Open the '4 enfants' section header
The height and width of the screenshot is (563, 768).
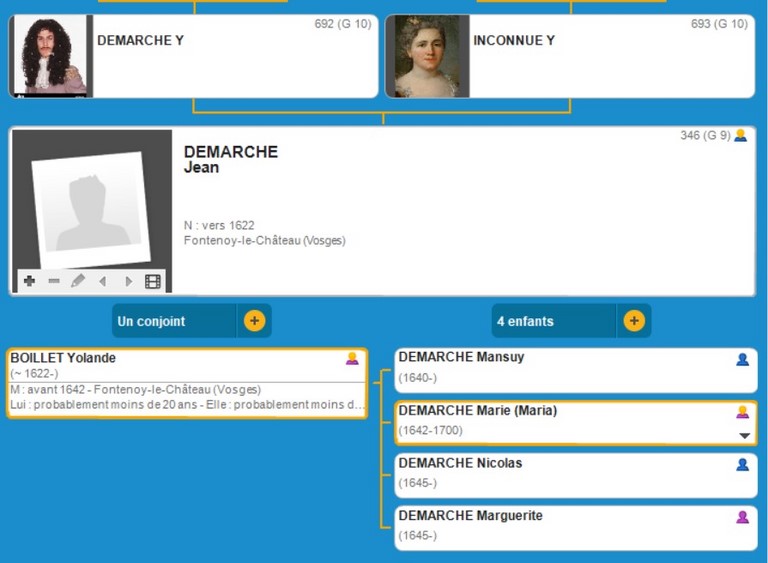click(554, 321)
